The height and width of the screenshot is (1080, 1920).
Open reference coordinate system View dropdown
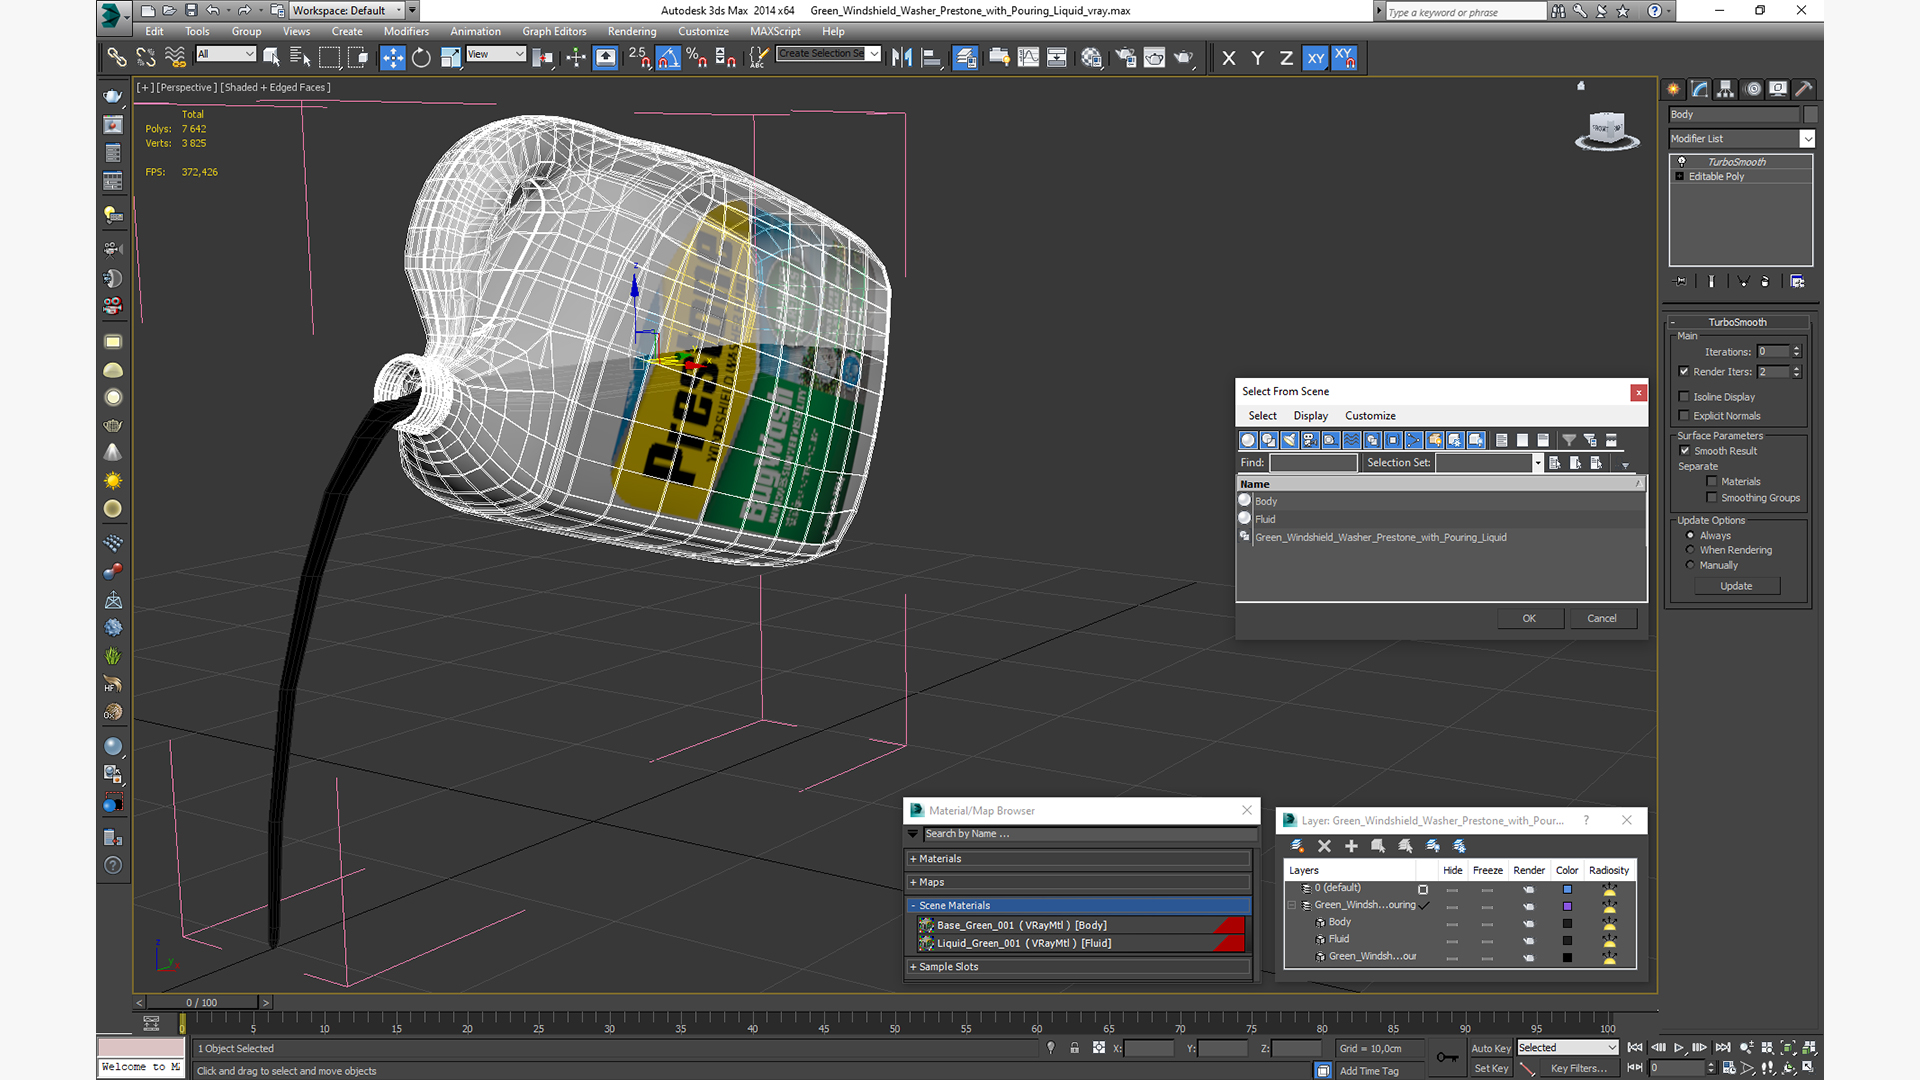496,54
